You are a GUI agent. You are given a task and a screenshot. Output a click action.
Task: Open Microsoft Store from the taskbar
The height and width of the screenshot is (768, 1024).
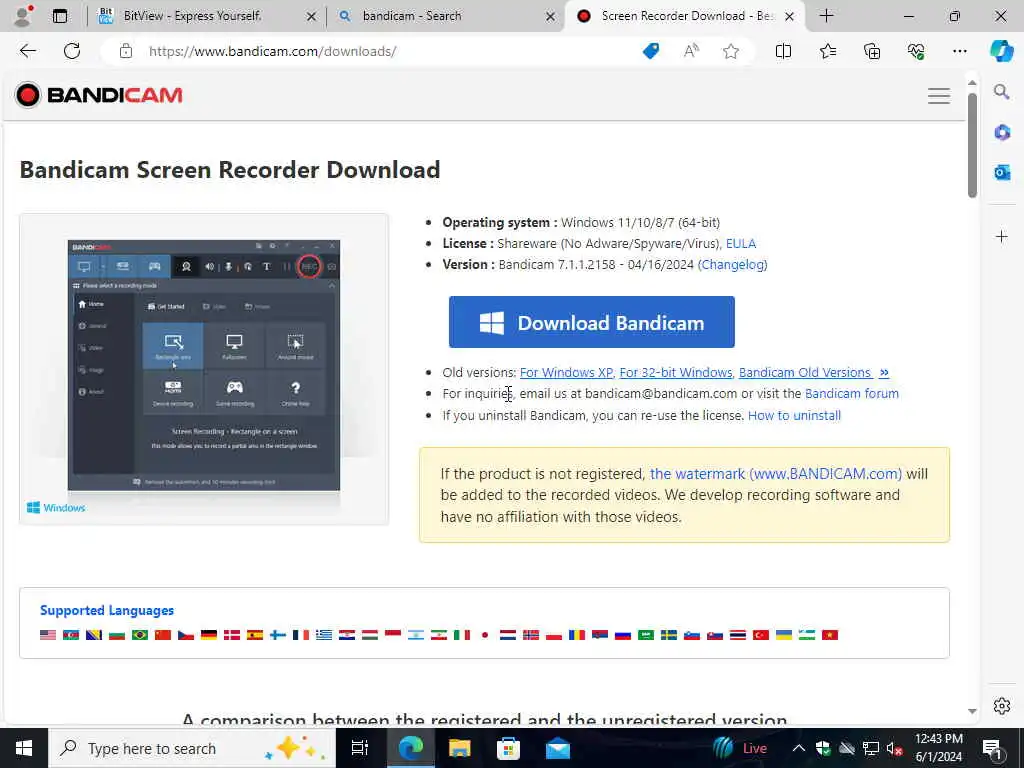[x=508, y=748]
